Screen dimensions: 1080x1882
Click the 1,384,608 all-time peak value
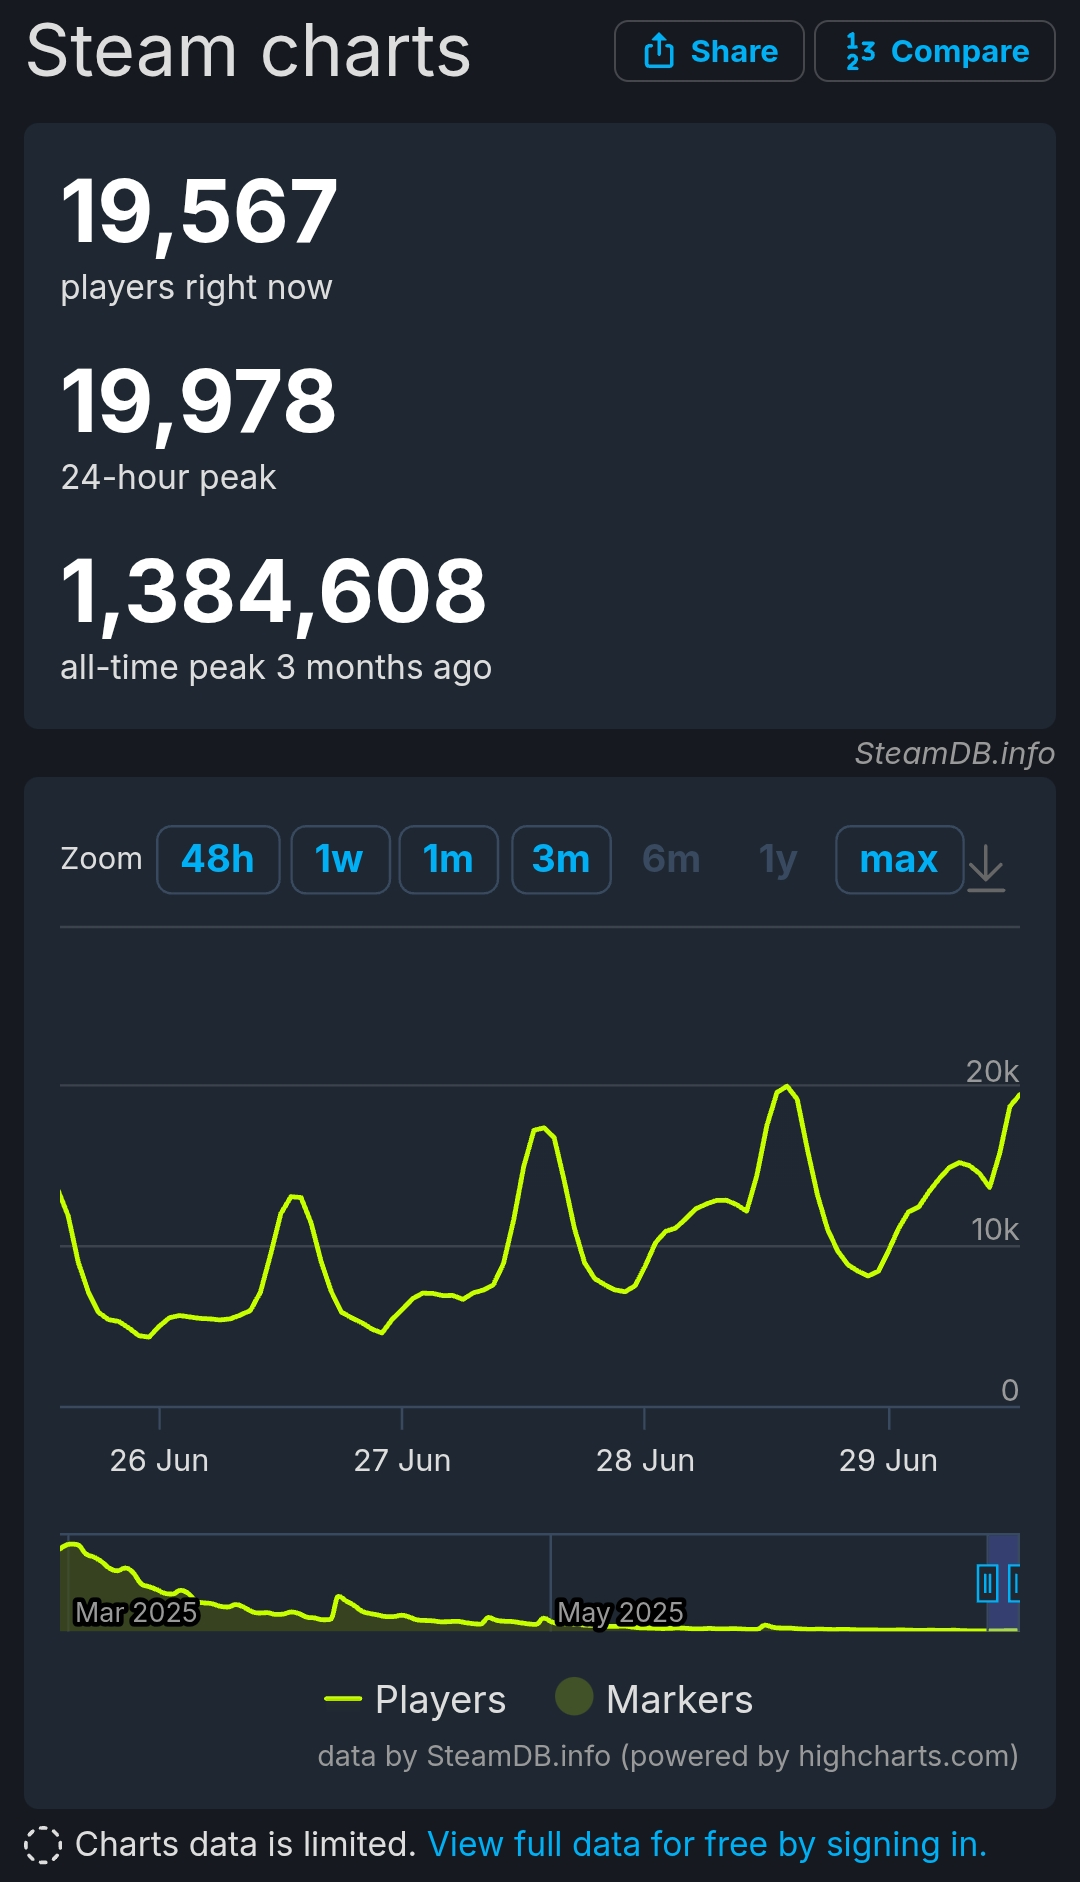pos(274,591)
